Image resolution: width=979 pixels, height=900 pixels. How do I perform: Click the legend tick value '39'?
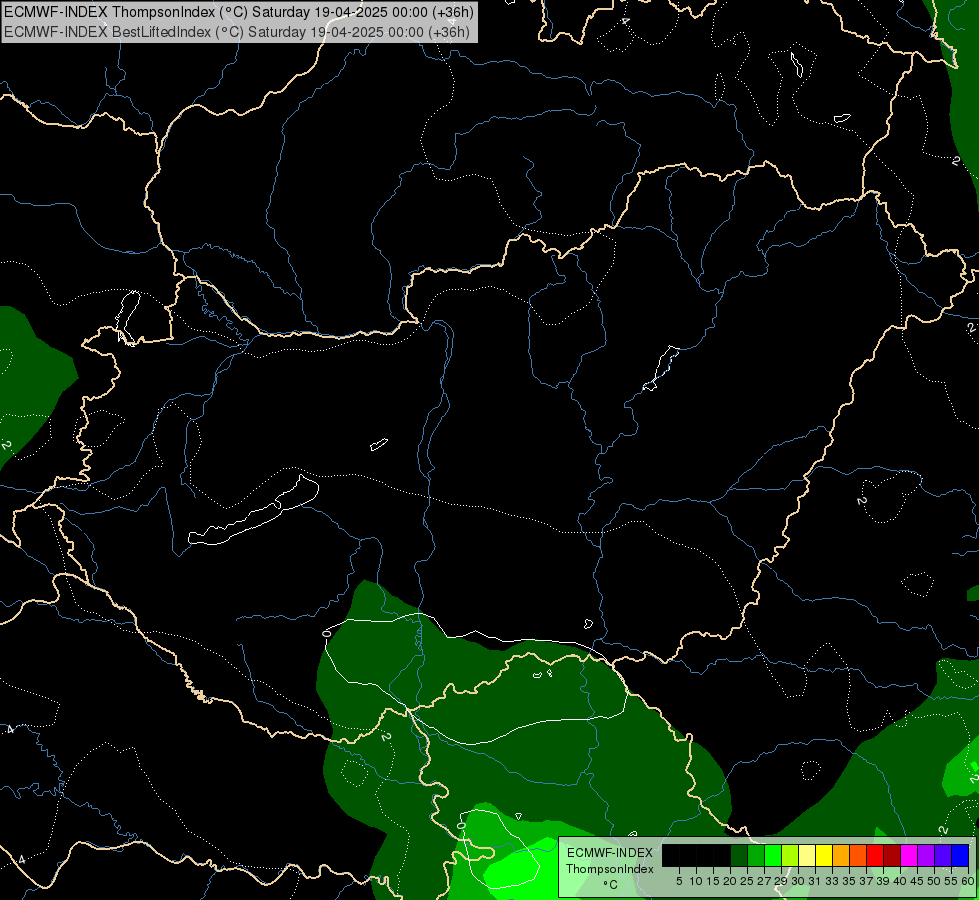[x=883, y=881]
